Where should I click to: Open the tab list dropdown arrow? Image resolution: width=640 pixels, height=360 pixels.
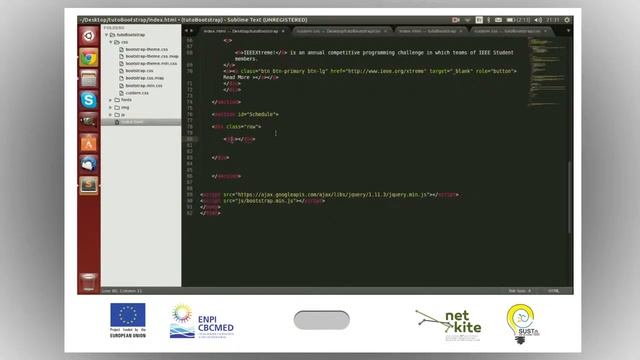coord(568,31)
